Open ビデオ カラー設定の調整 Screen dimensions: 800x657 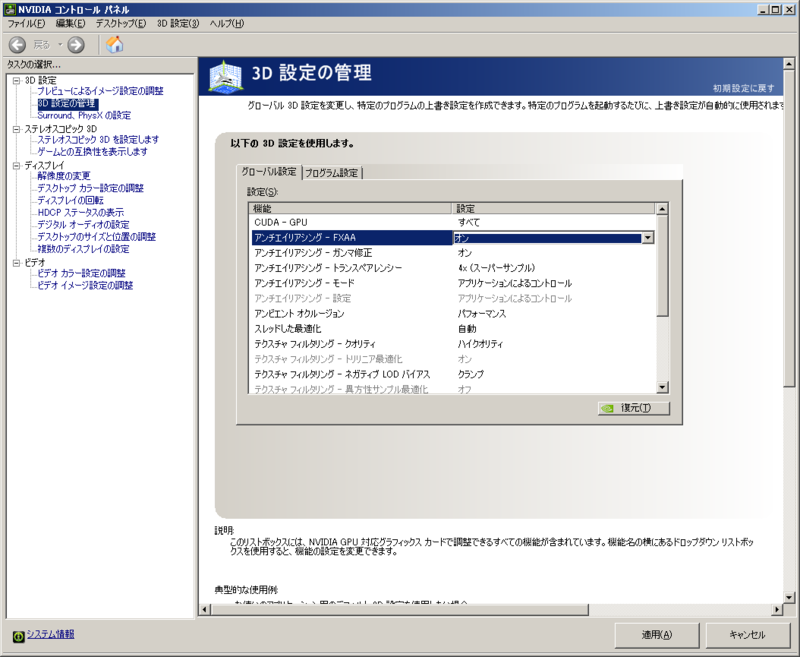(x=81, y=273)
